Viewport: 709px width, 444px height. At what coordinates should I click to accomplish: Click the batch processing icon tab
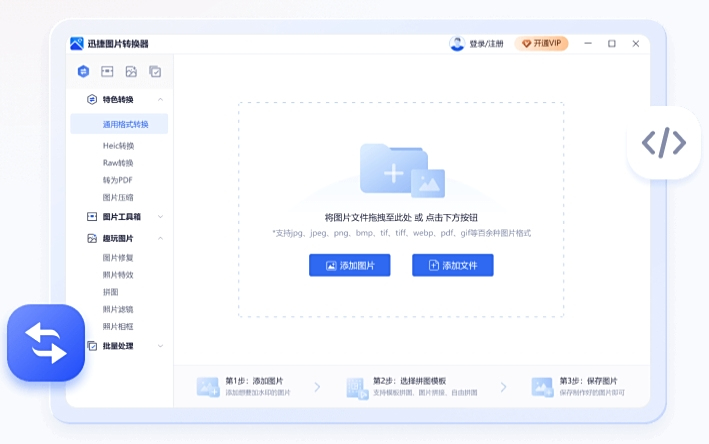(x=155, y=71)
